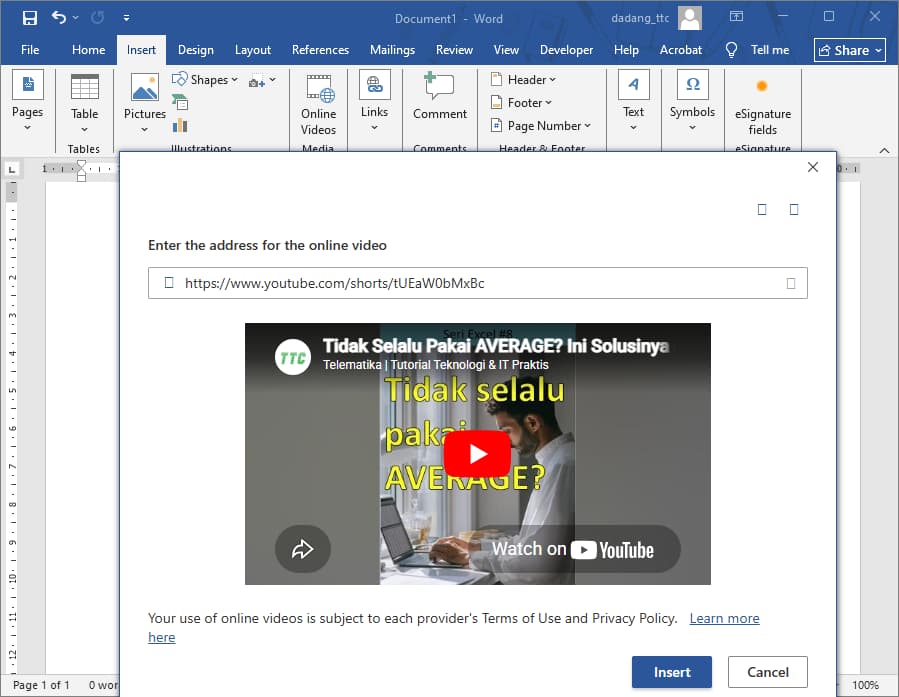Open the Mailings ribbon tab
This screenshot has height=697, width=899.
[x=392, y=49]
